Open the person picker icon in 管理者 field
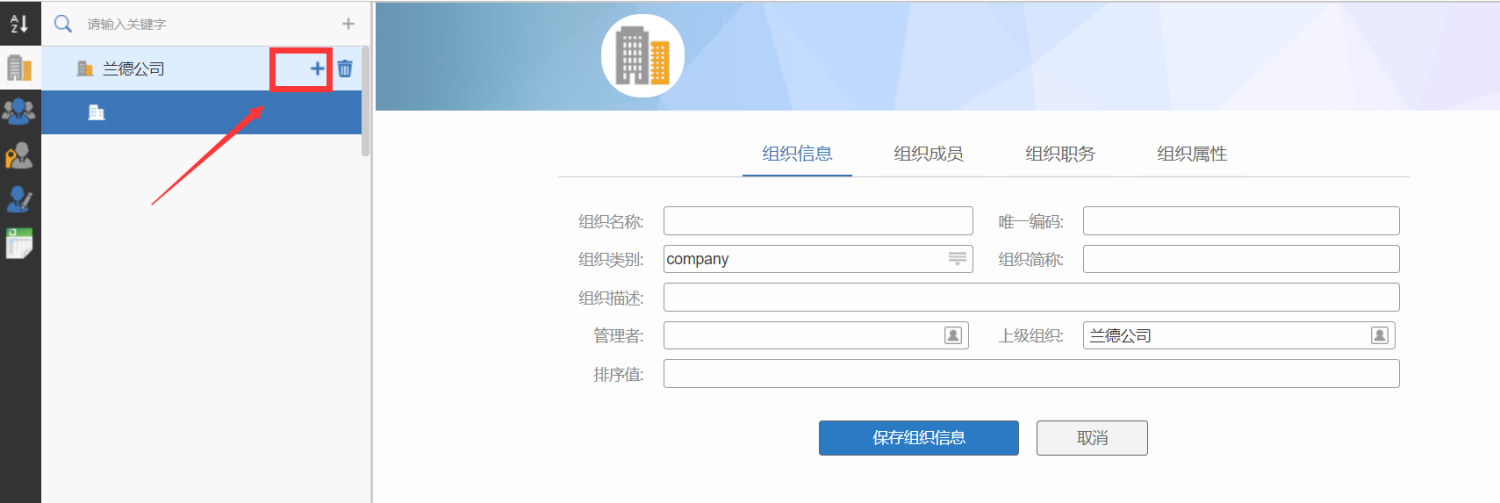Screen dimensions: 1500x503 tap(953, 335)
